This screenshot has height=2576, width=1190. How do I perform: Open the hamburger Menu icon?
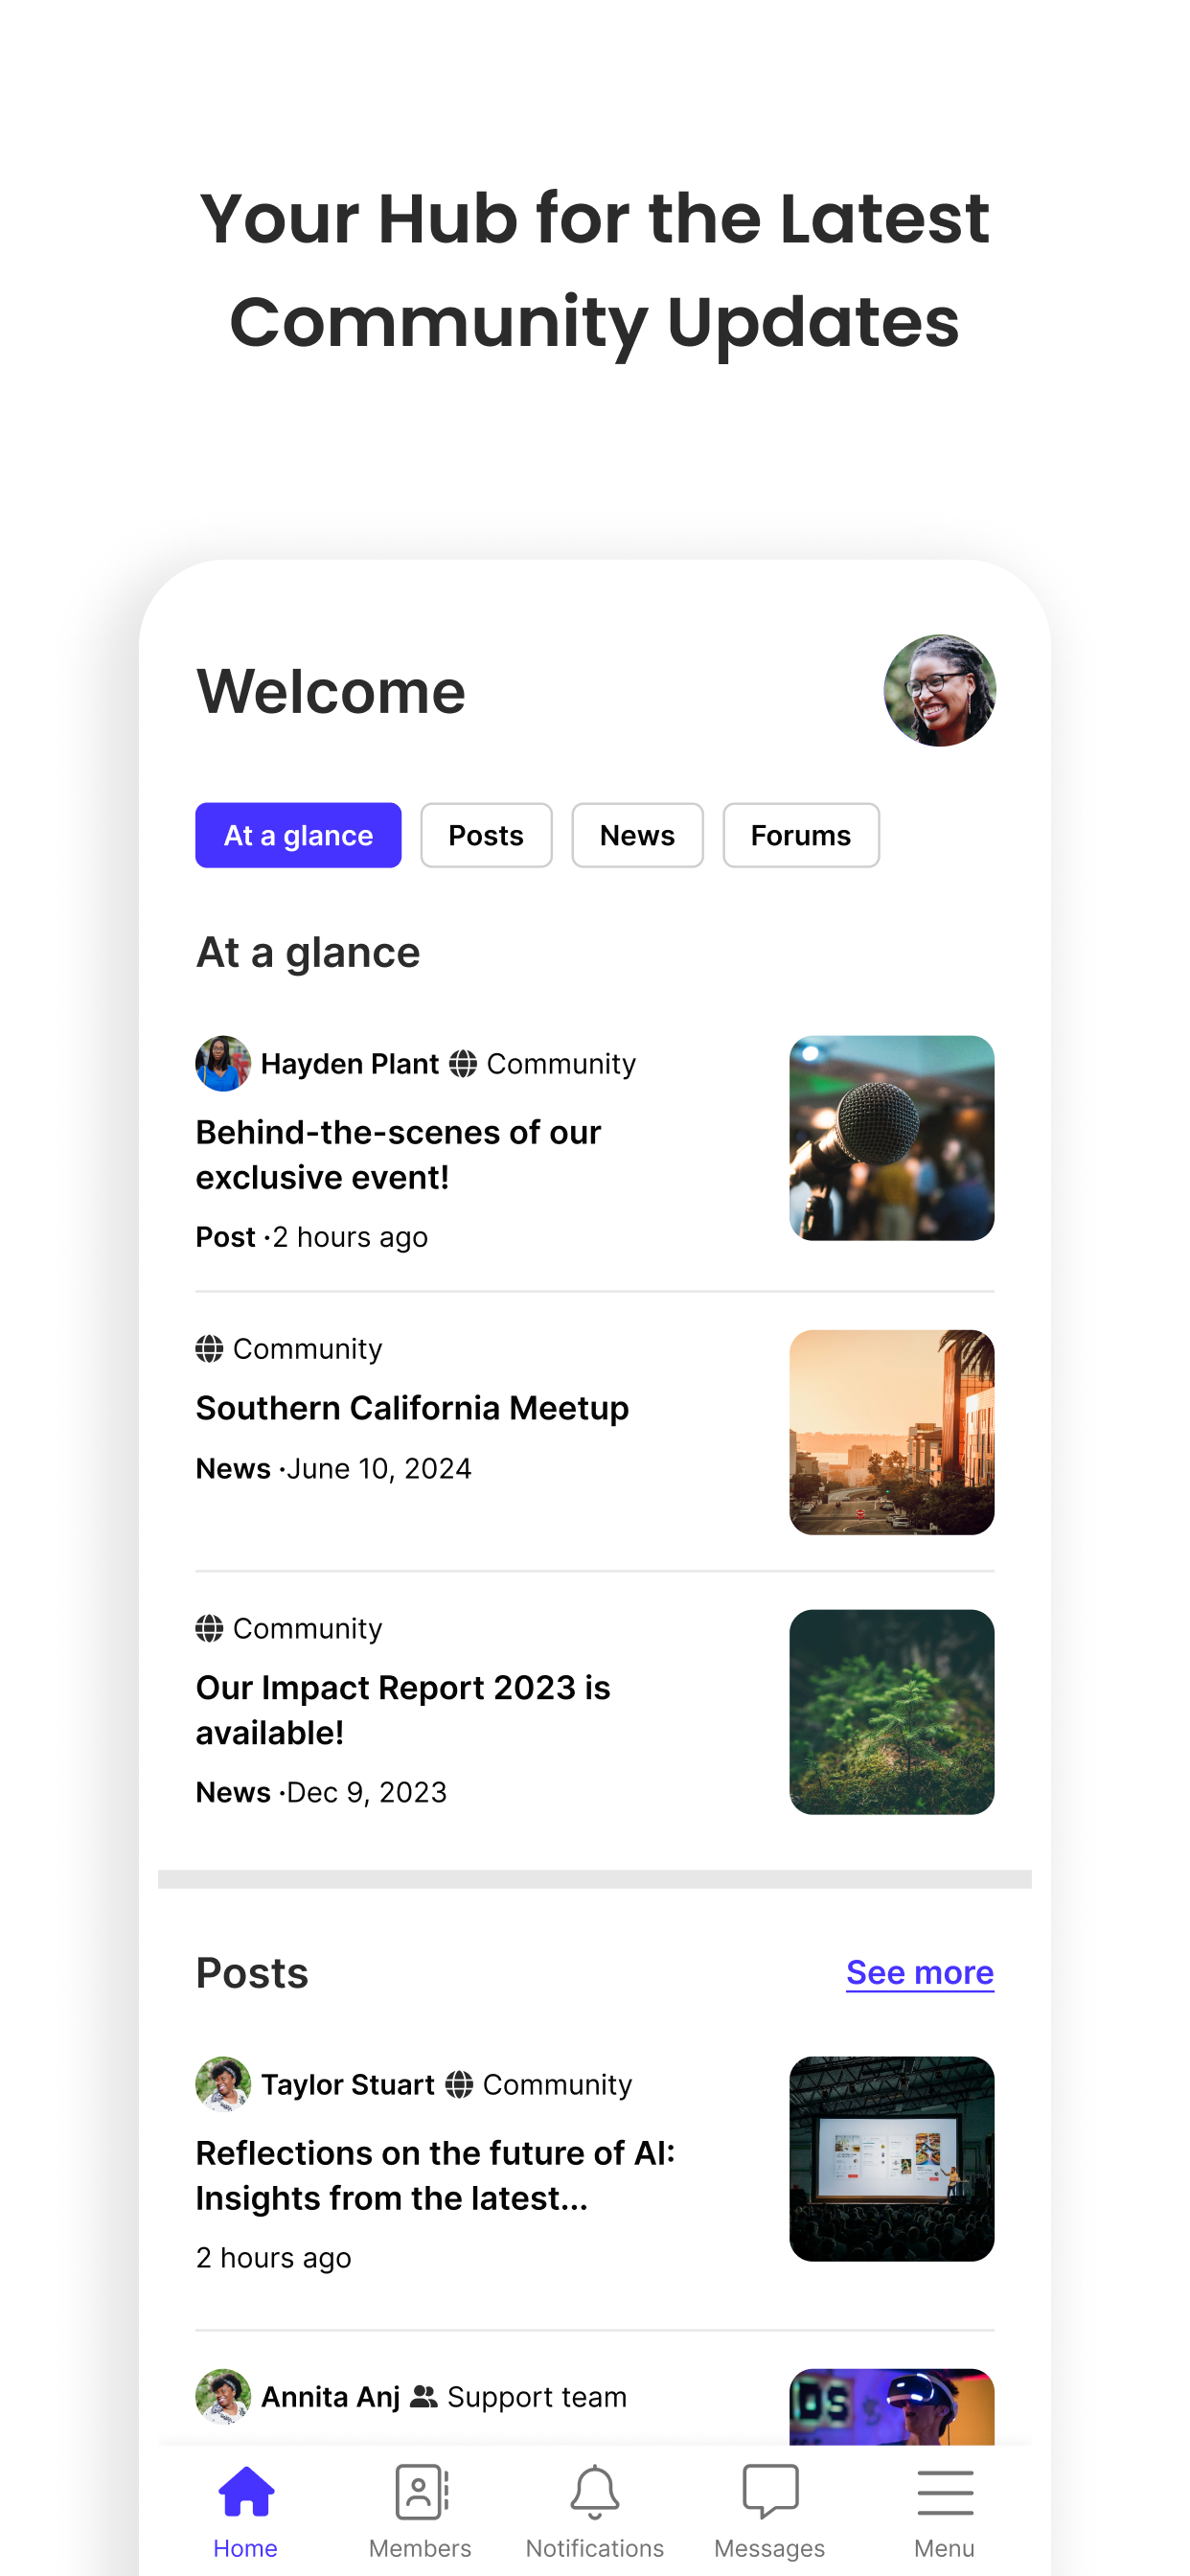(945, 2492)
